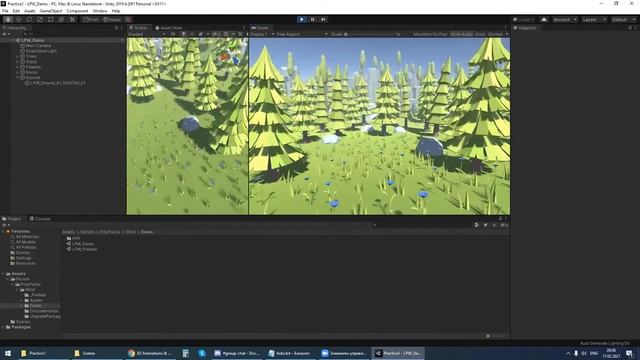Viewport: 640px width, 360px height.
Task: Open the Assets menu
Action: 30,11
